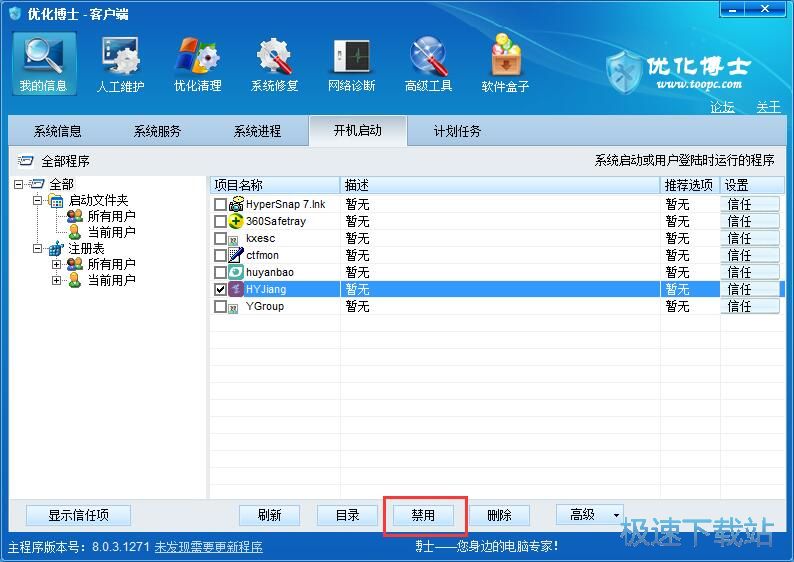Click 信任 button for HYJiang

[750, 289]
